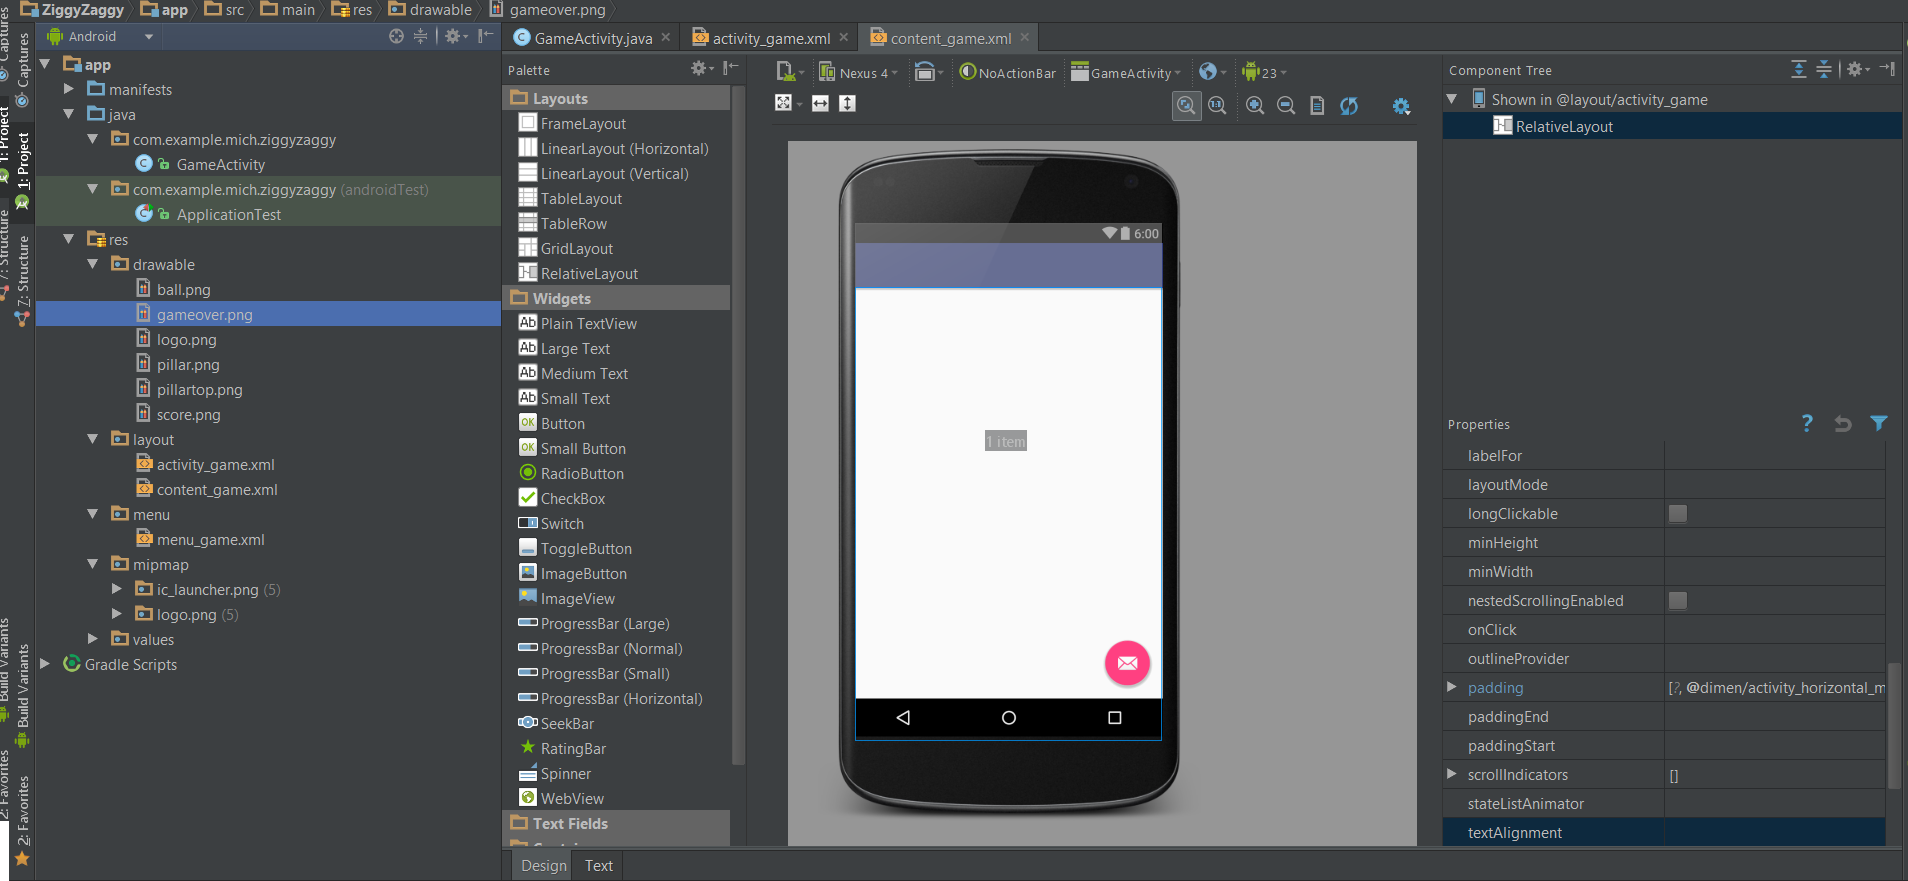This screenshot has height=881, width=1908.
Task: Expand ic_launcher.png group
Action: (117, 589)
